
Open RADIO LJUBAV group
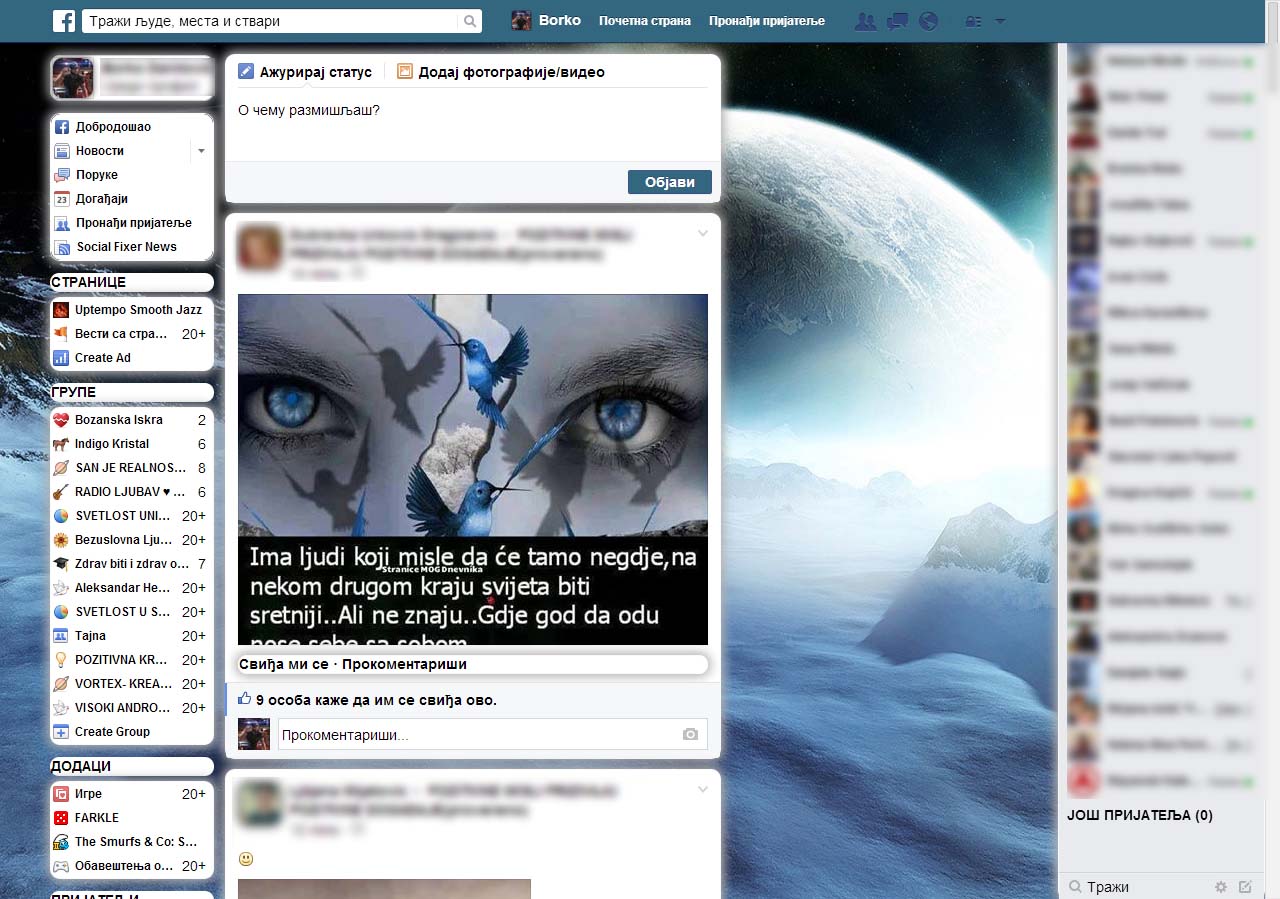coord(131,492)
